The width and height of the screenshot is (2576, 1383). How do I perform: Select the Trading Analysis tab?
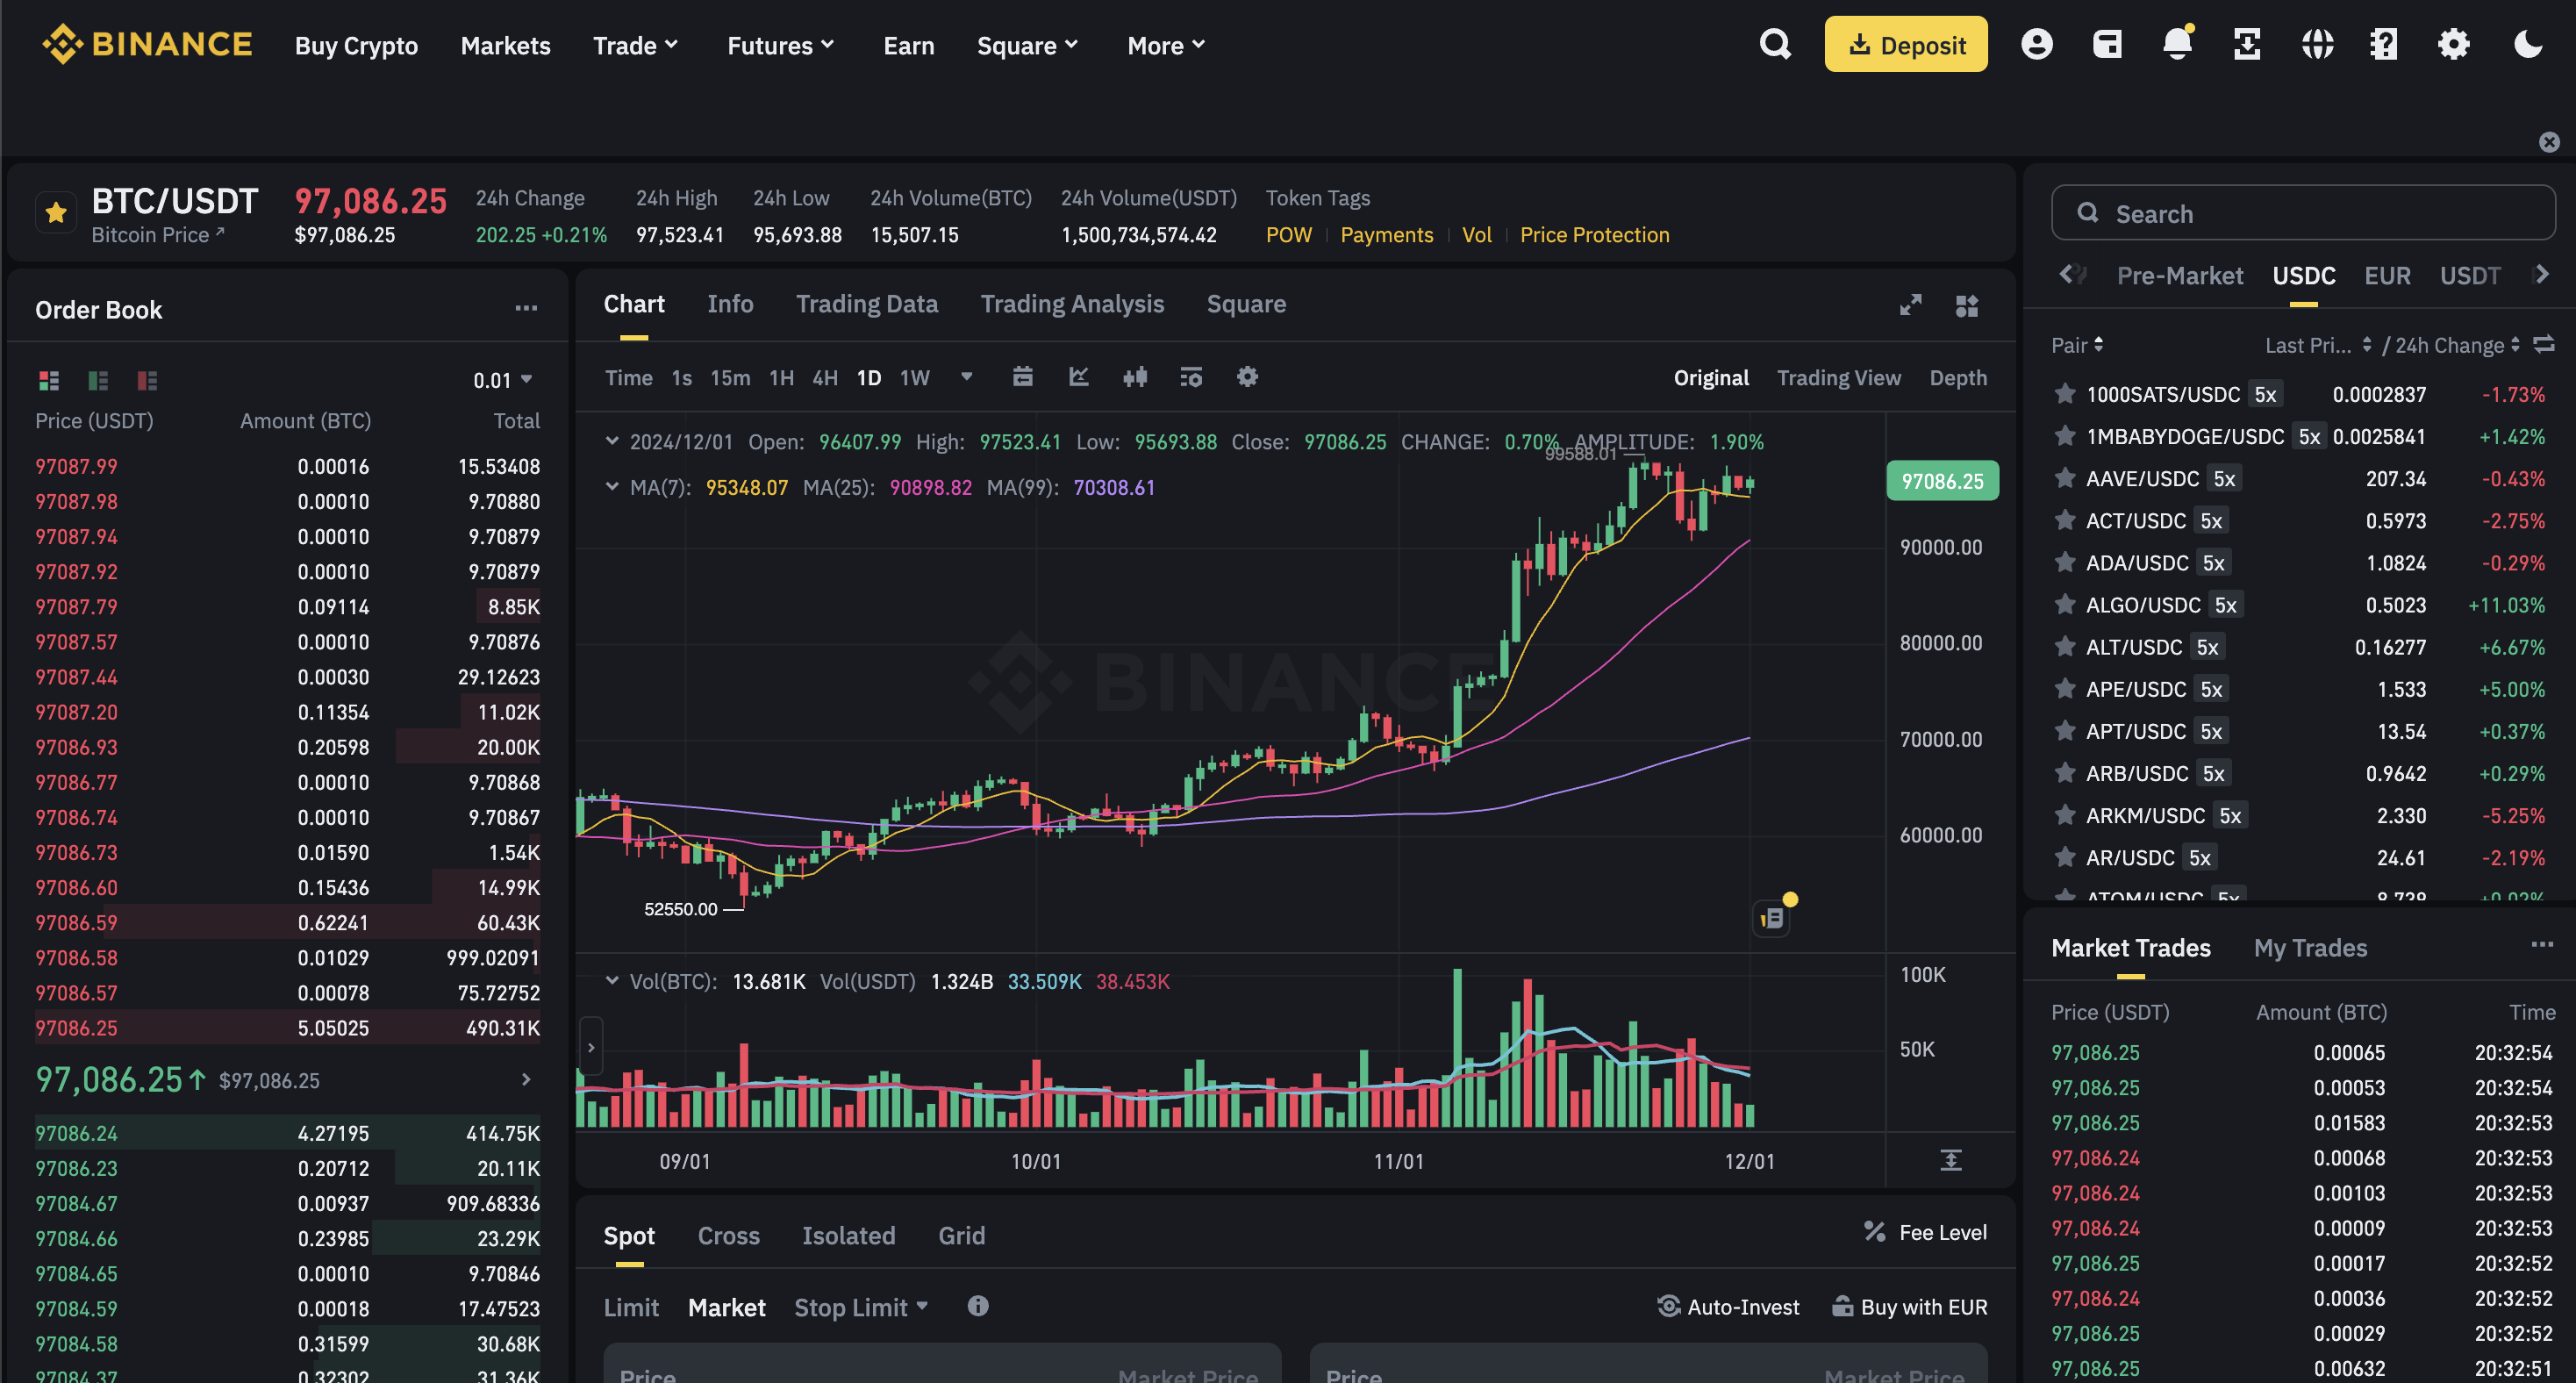pos(1071,303)
